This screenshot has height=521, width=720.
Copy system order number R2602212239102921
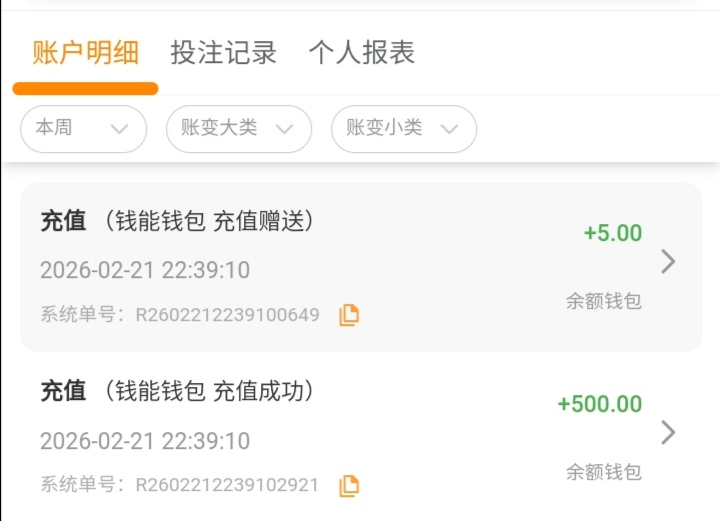(348, 486)
